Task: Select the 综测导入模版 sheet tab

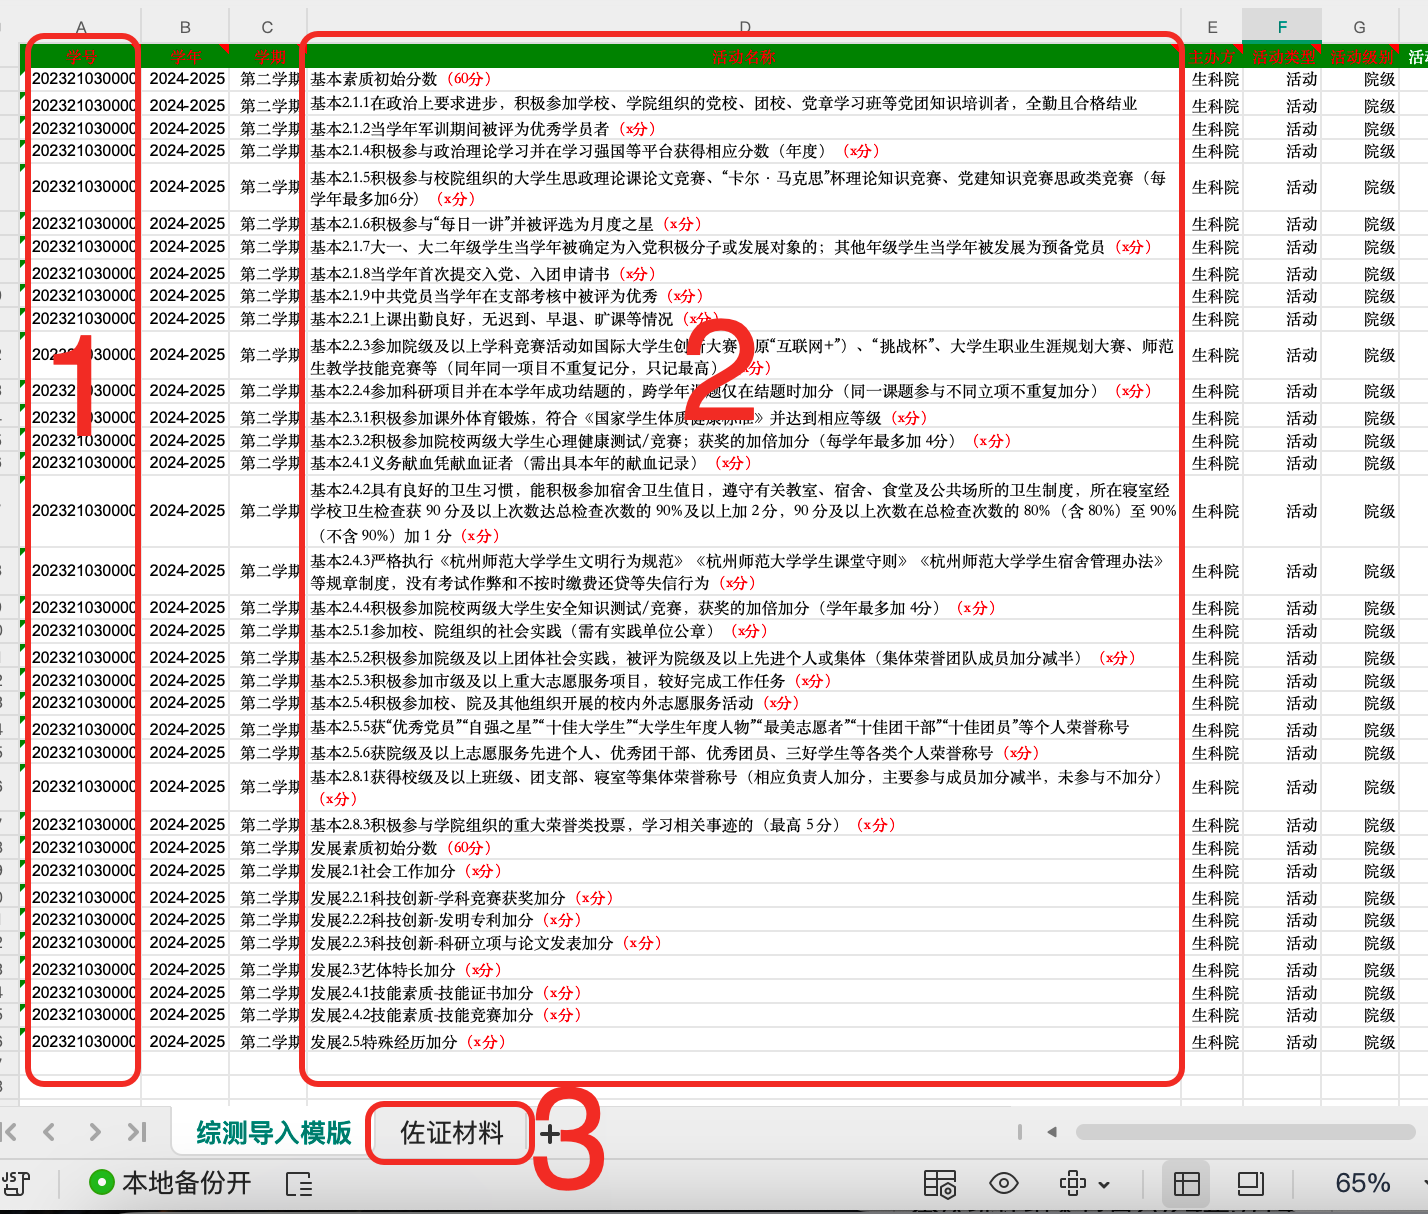Action: pos(273,1133)
